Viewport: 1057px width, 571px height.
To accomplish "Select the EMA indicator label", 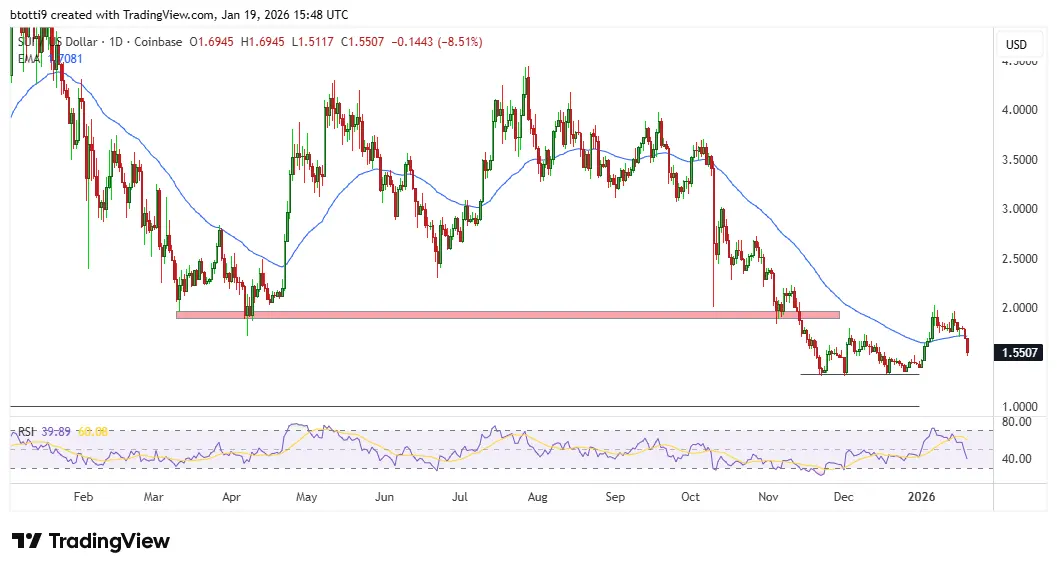I will tap(28, 59).
